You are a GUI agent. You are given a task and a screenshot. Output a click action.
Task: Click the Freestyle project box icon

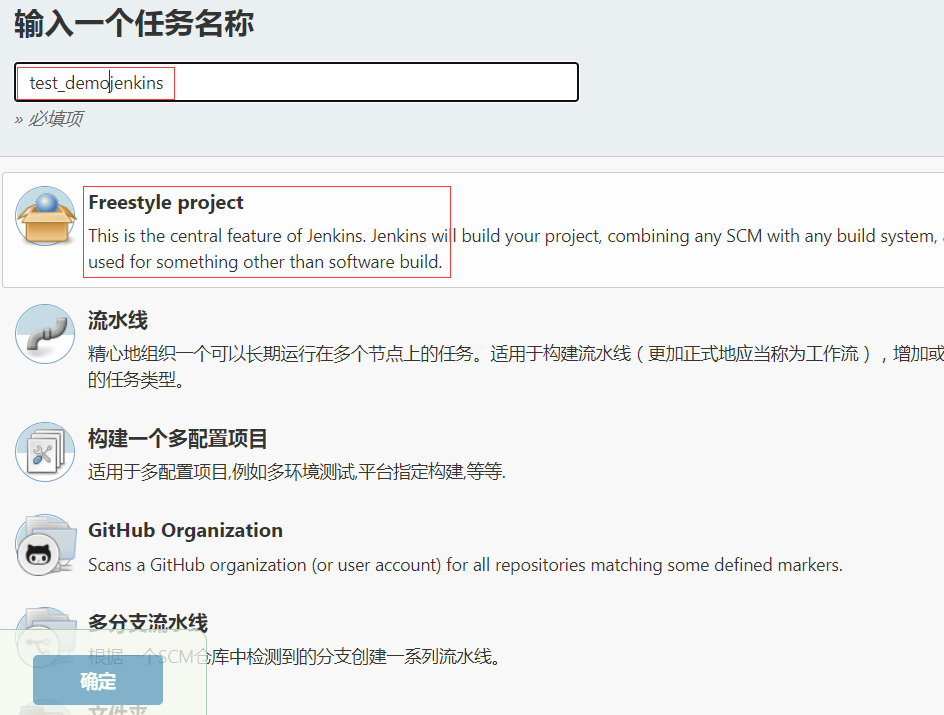click(46, 216)
